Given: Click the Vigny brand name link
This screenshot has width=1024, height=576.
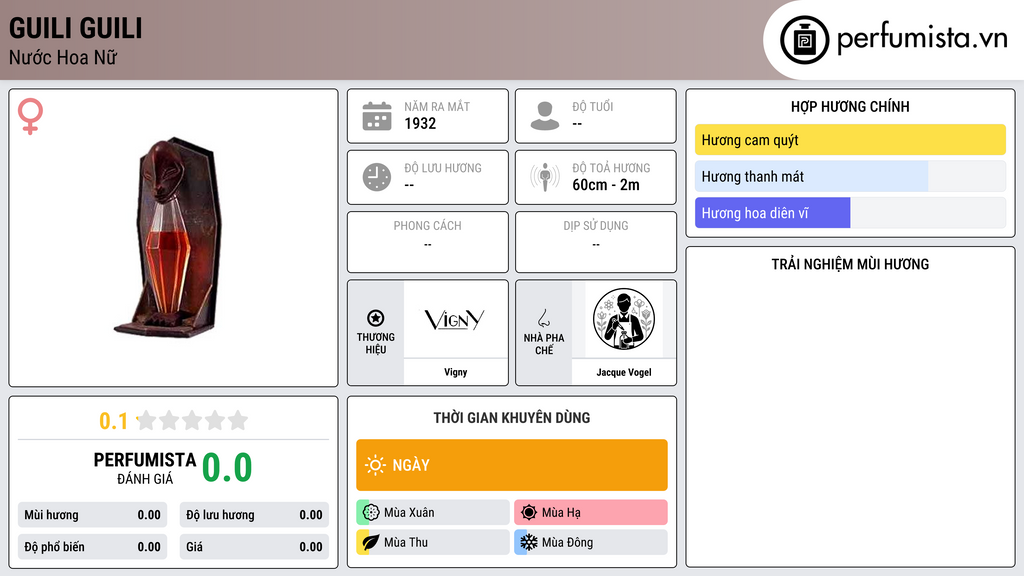Looking at the screenshot, I should point(455,372).
